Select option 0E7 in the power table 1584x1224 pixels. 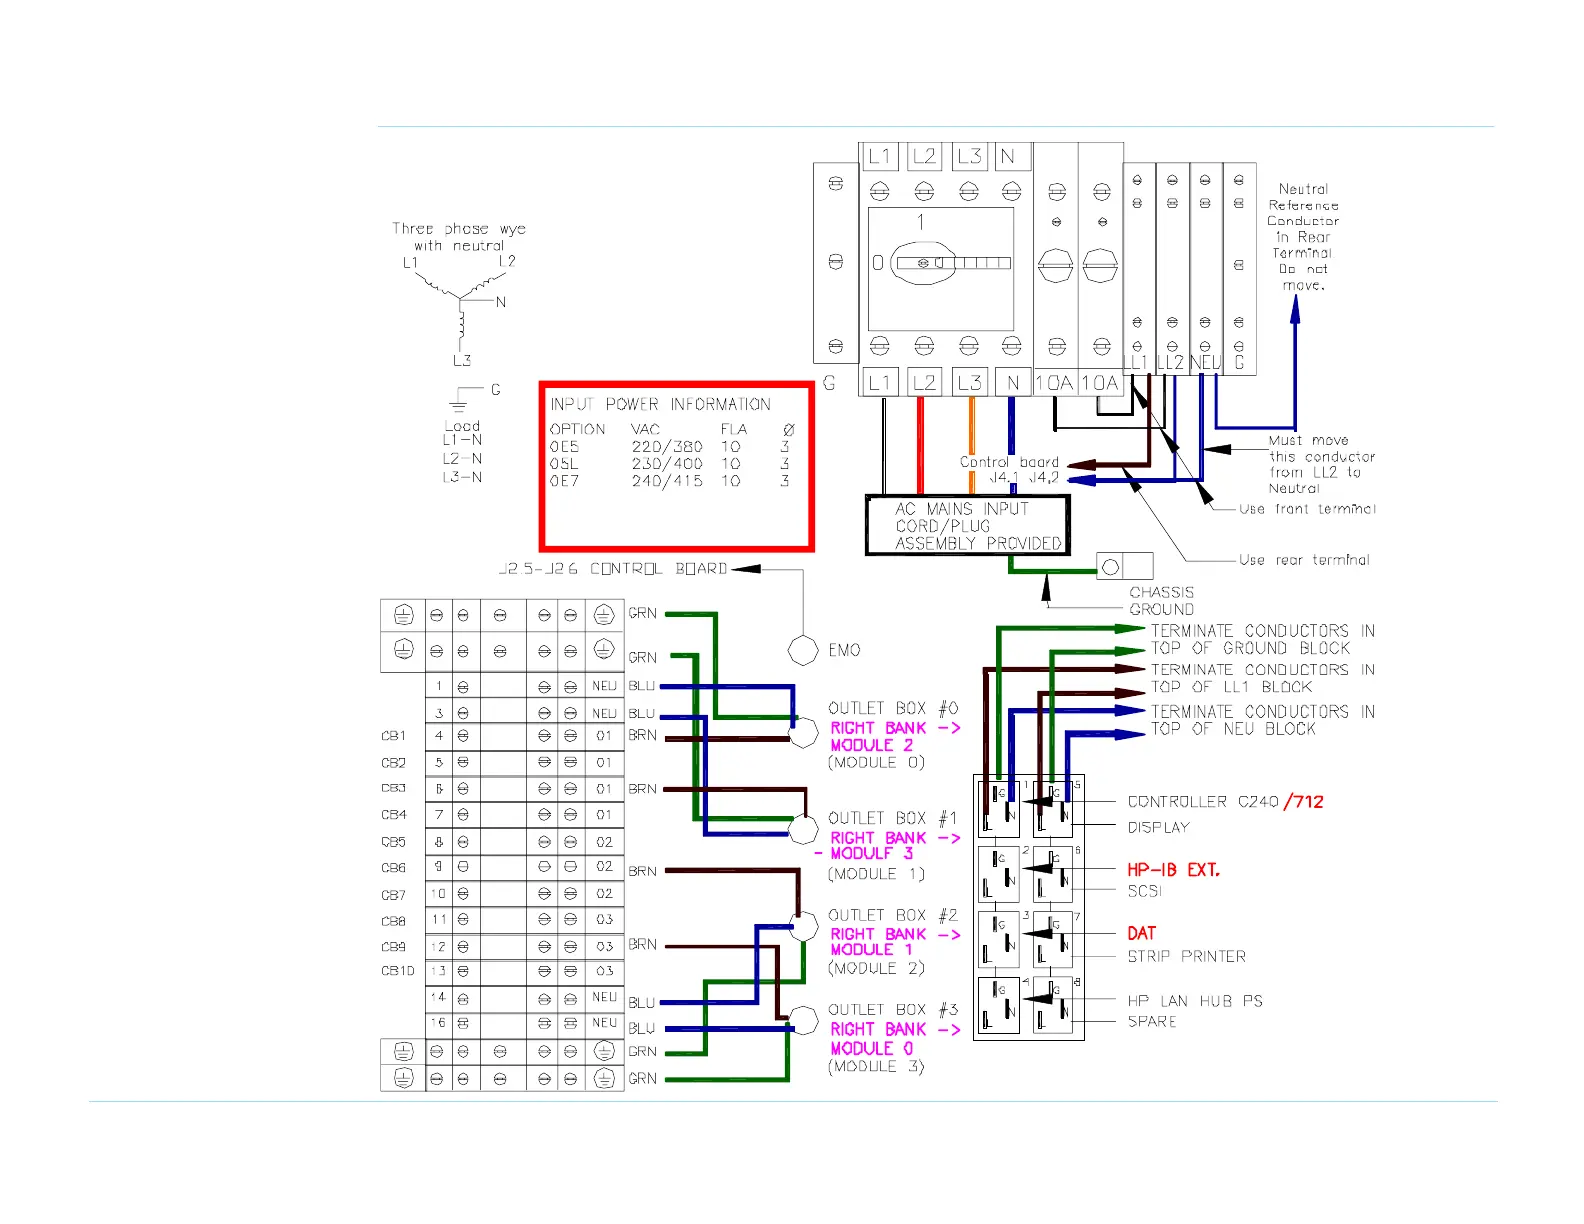tap(564, 481)
